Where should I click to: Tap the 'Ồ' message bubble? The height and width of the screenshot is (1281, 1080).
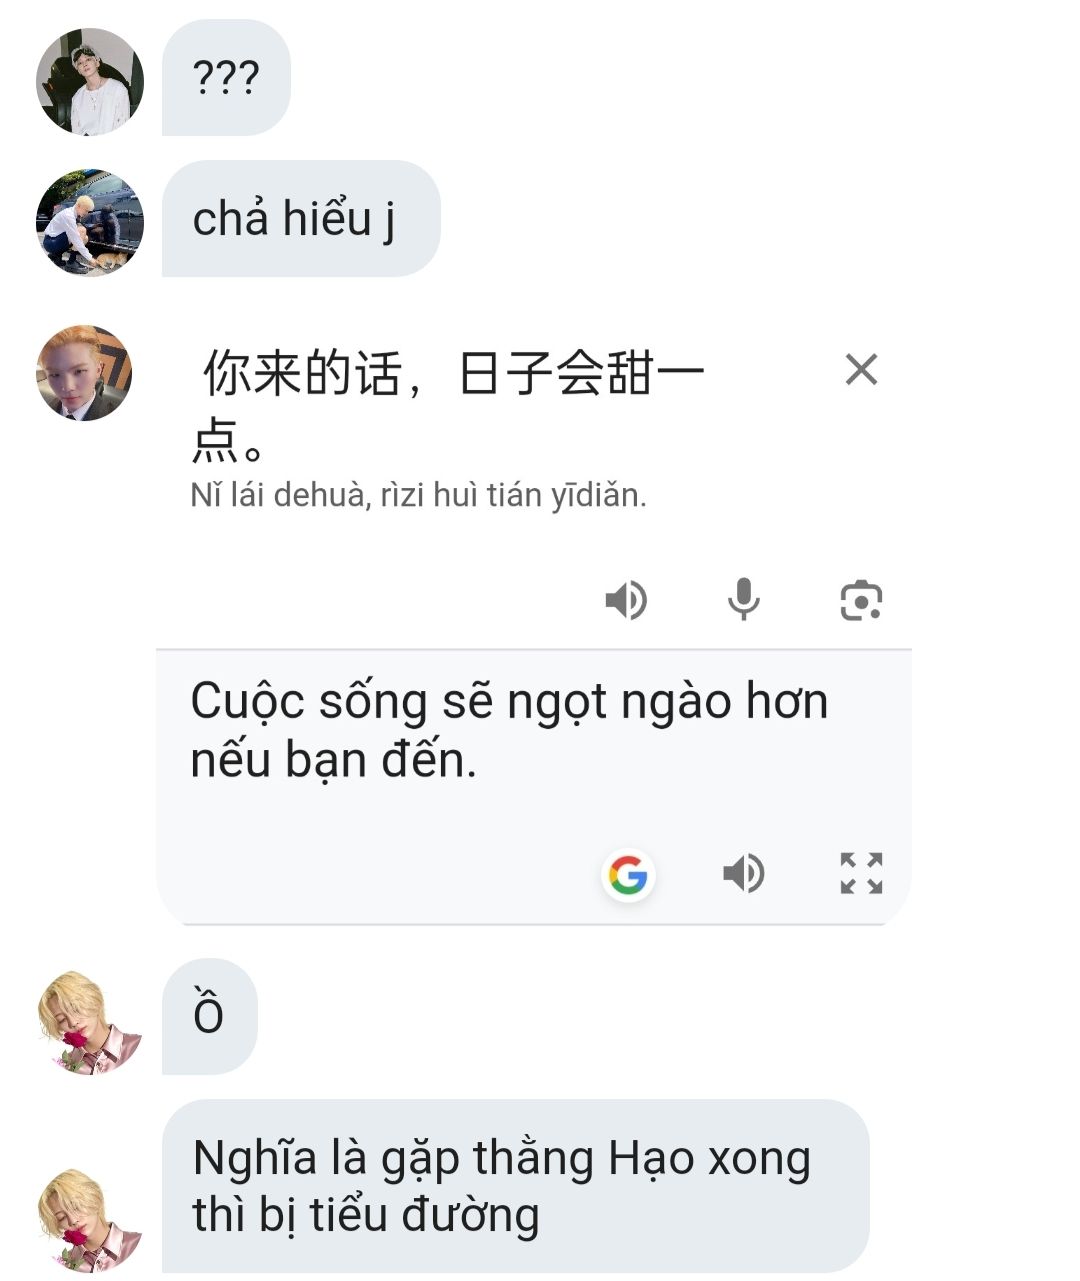click(x=209, y=1016)
